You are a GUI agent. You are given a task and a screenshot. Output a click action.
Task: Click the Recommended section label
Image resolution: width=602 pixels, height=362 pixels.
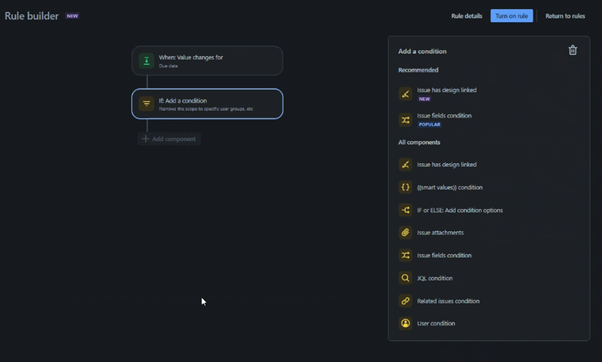tap(418, 70)
